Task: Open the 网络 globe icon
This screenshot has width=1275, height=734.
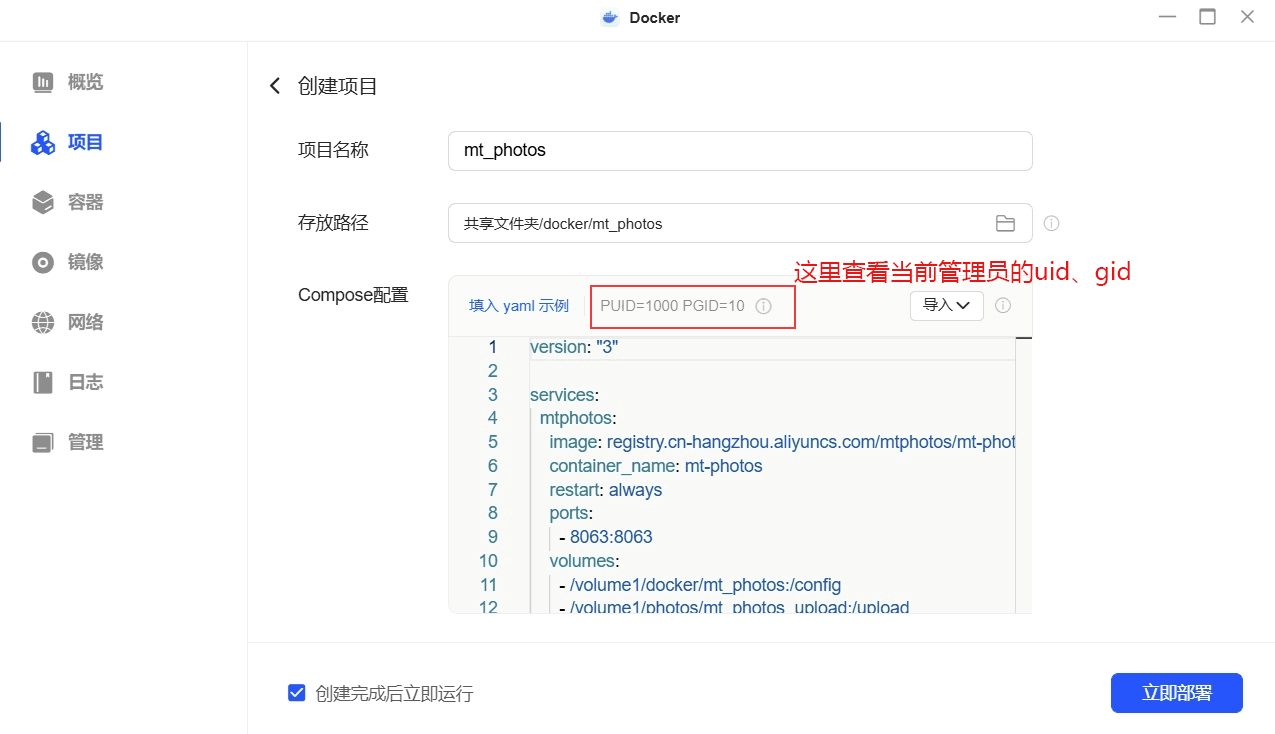Action: click(x=43, y=322)
